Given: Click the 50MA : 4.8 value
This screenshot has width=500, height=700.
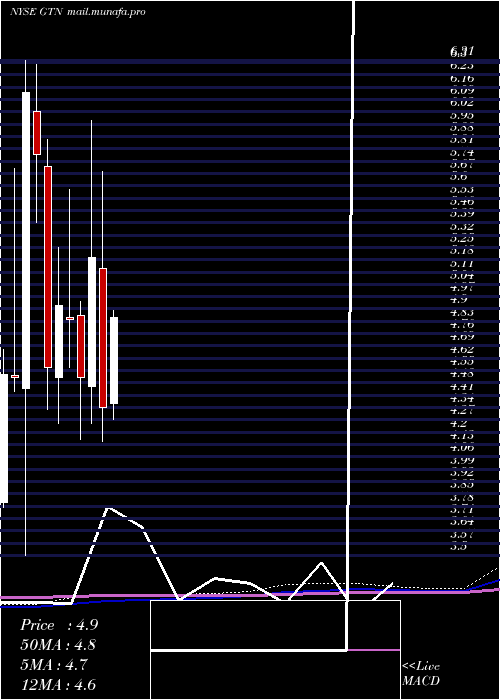Looking at the screenshot, I should [x=58, y=645].
